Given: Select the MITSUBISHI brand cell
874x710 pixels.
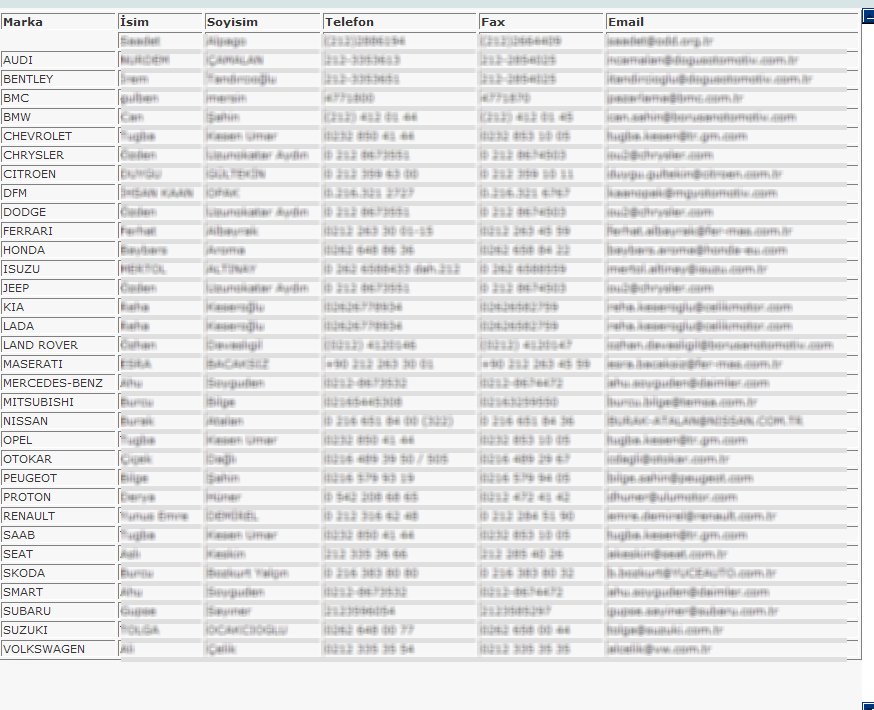Looking at the screenshot, I should click(x=58, y=402).
